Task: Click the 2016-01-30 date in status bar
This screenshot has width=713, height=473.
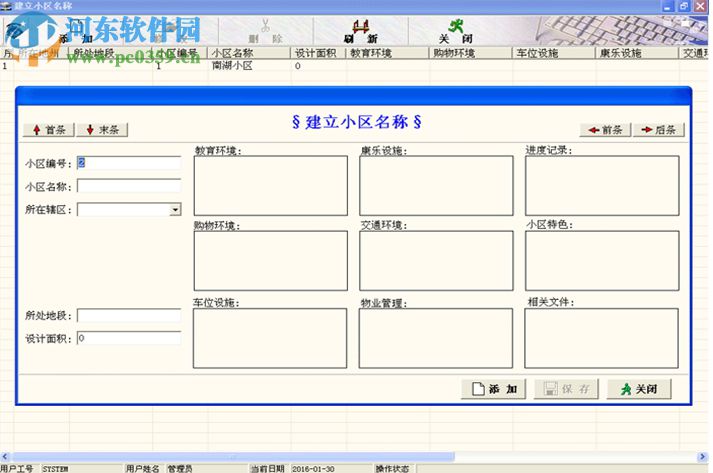Action: click(x=313, y=469)
